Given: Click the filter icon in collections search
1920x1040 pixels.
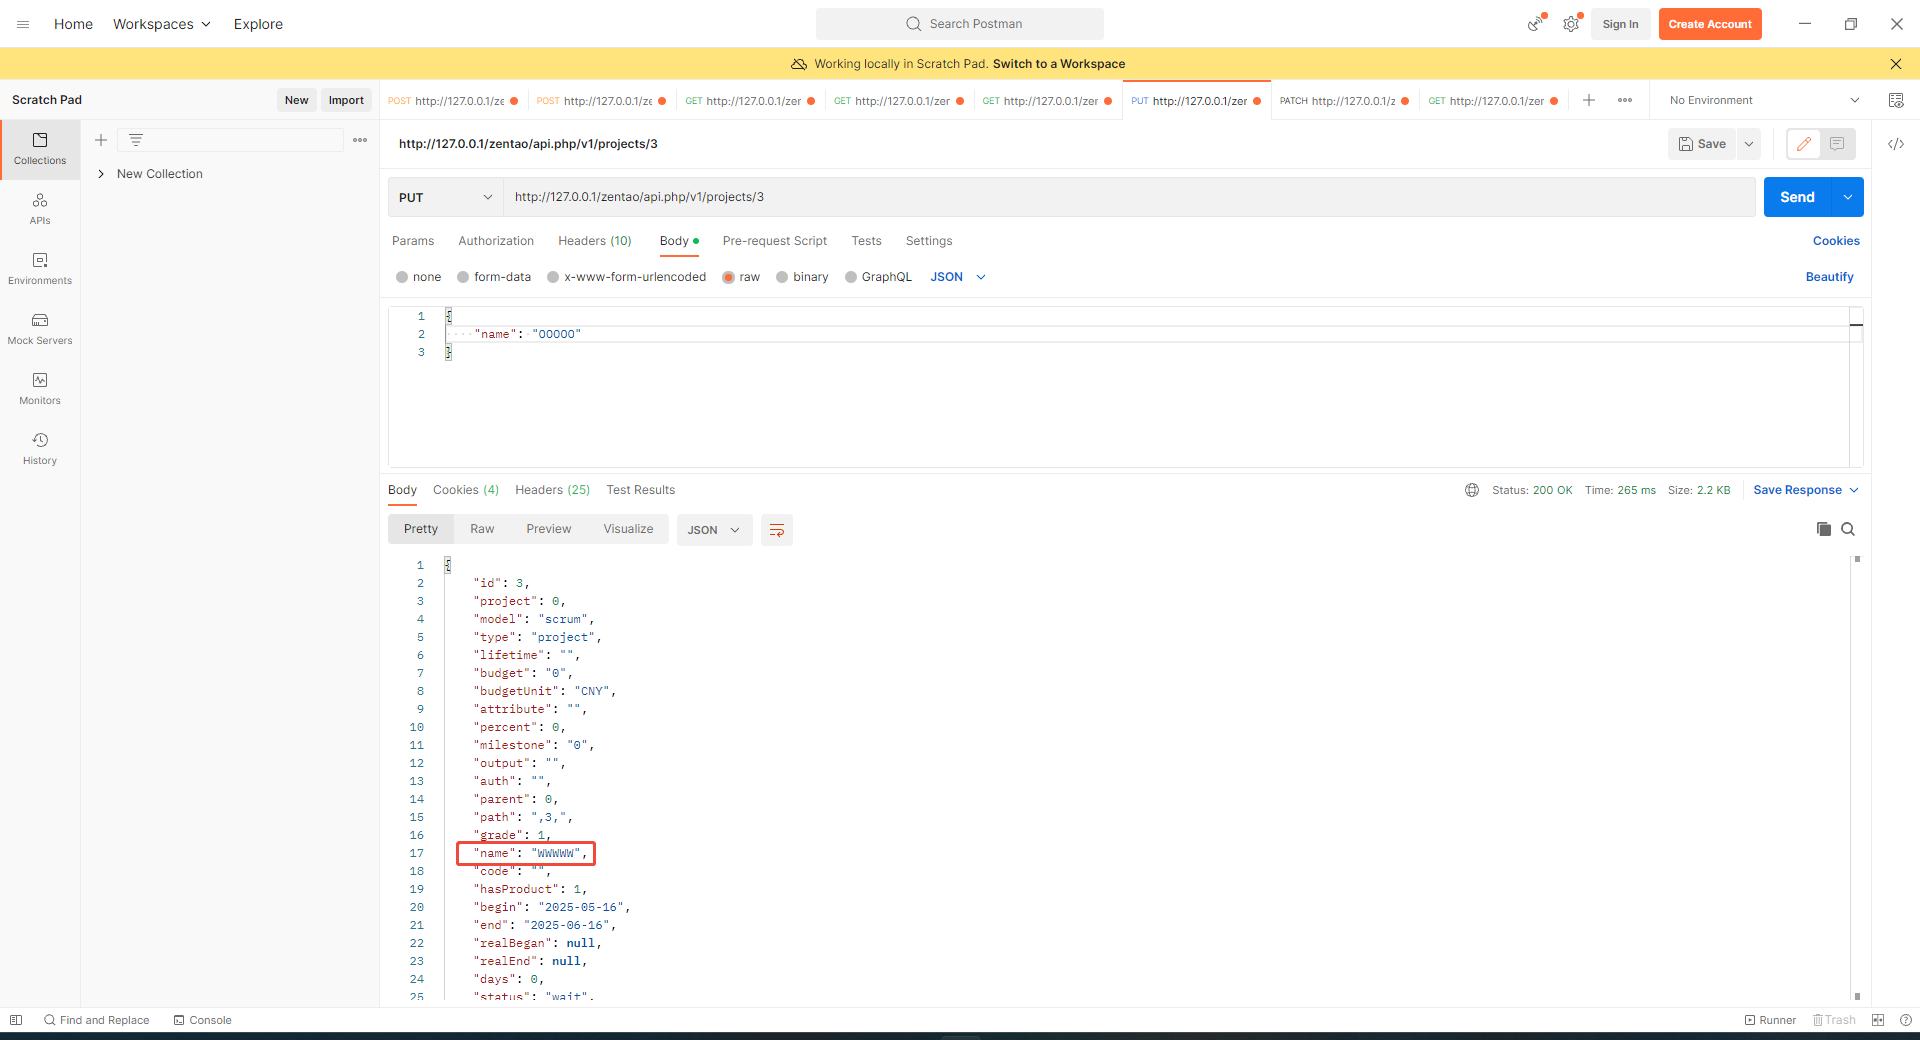Looking at the screenshot, I should 136,140.
